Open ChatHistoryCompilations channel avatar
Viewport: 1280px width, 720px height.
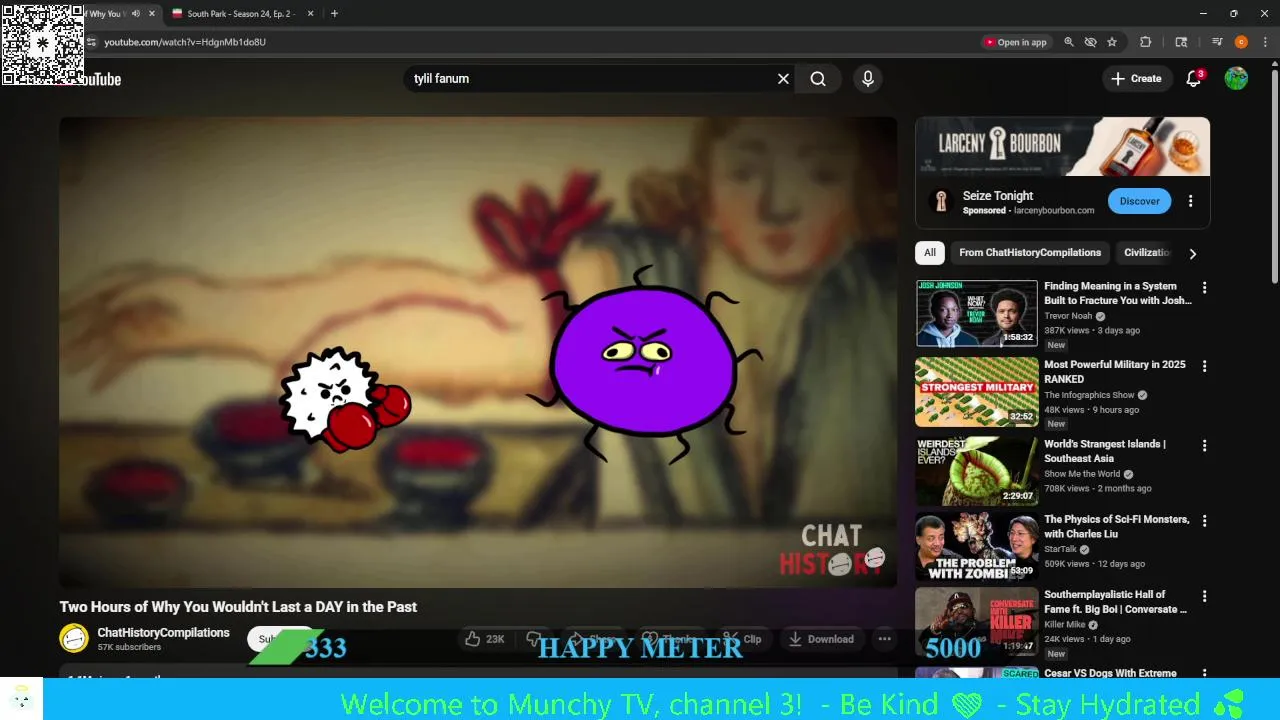74,638
